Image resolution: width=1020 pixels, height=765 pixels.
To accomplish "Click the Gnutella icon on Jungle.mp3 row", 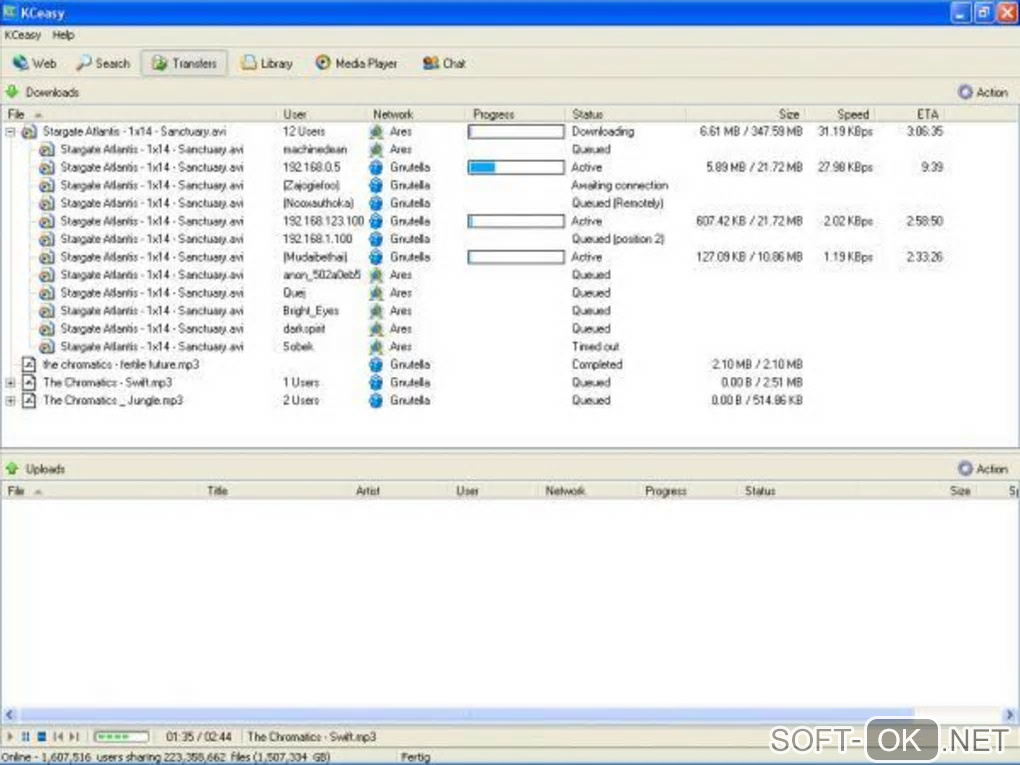I will coord(376,401).
